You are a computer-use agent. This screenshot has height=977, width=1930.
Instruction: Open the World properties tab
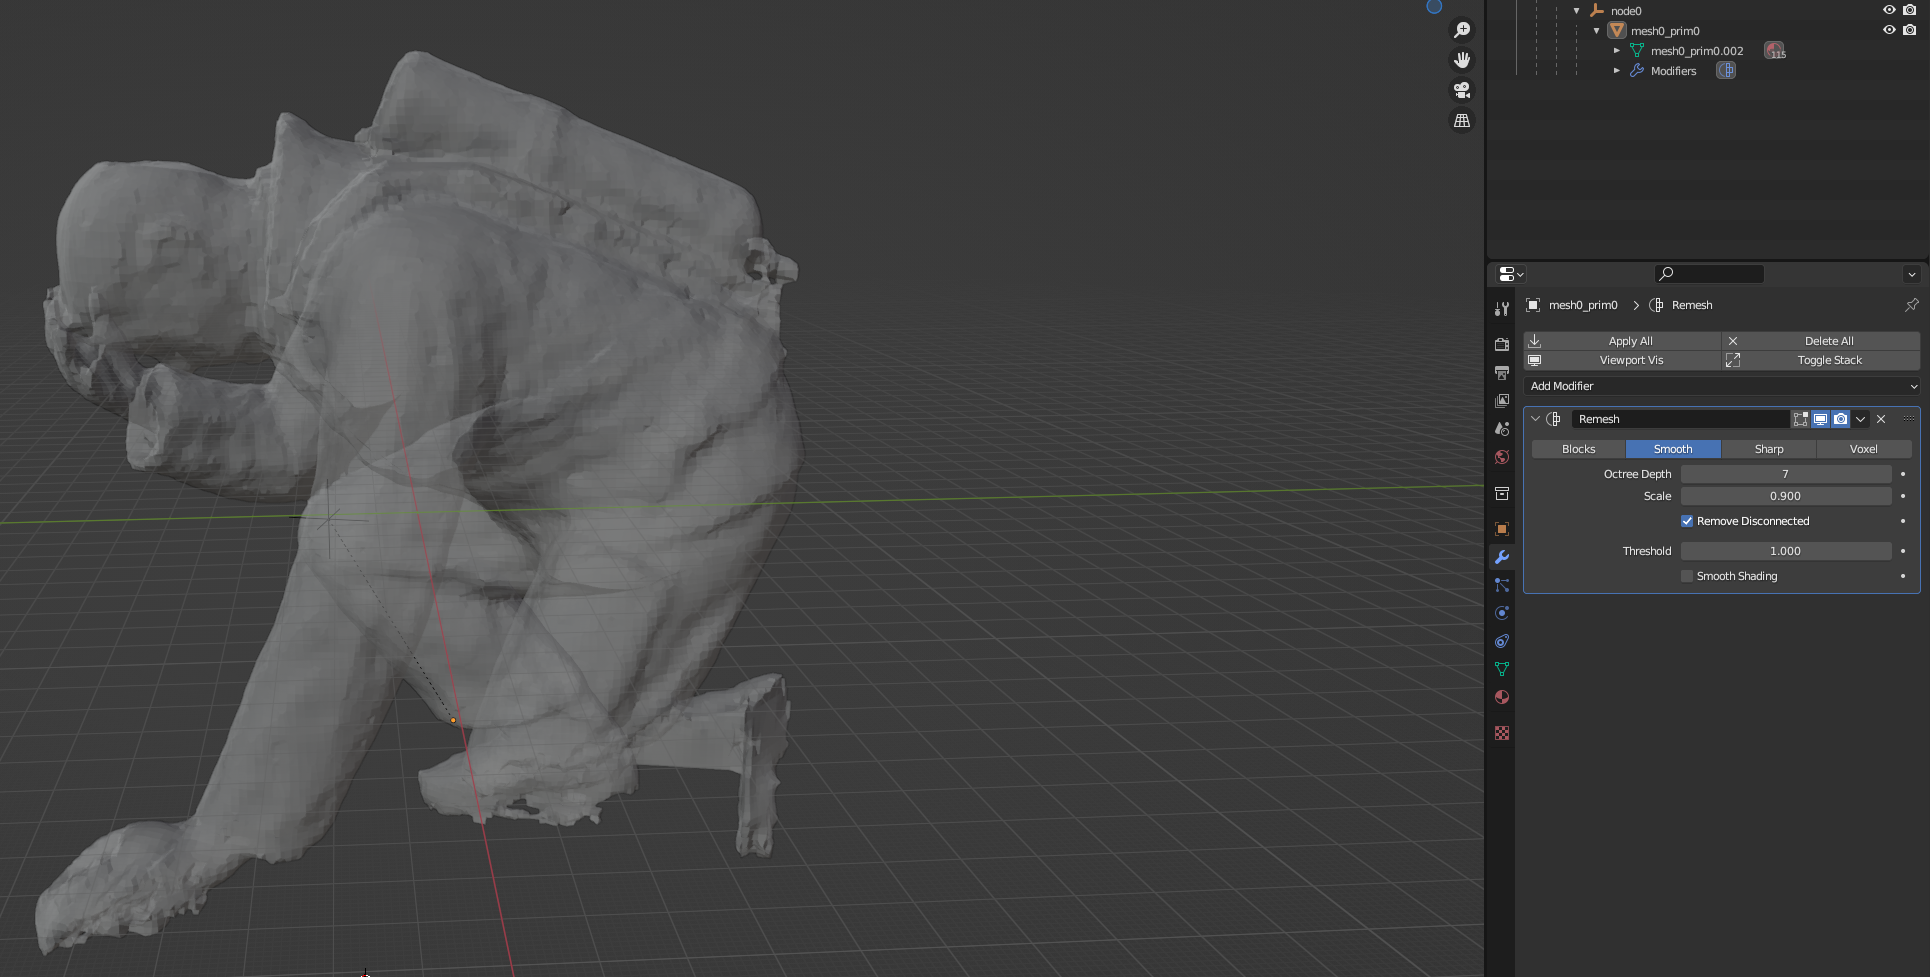[x=1502, y=457]
